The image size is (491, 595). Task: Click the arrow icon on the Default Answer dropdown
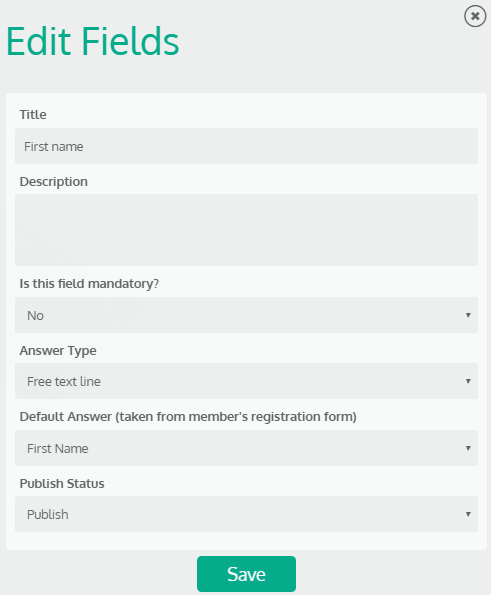(468, 448)
